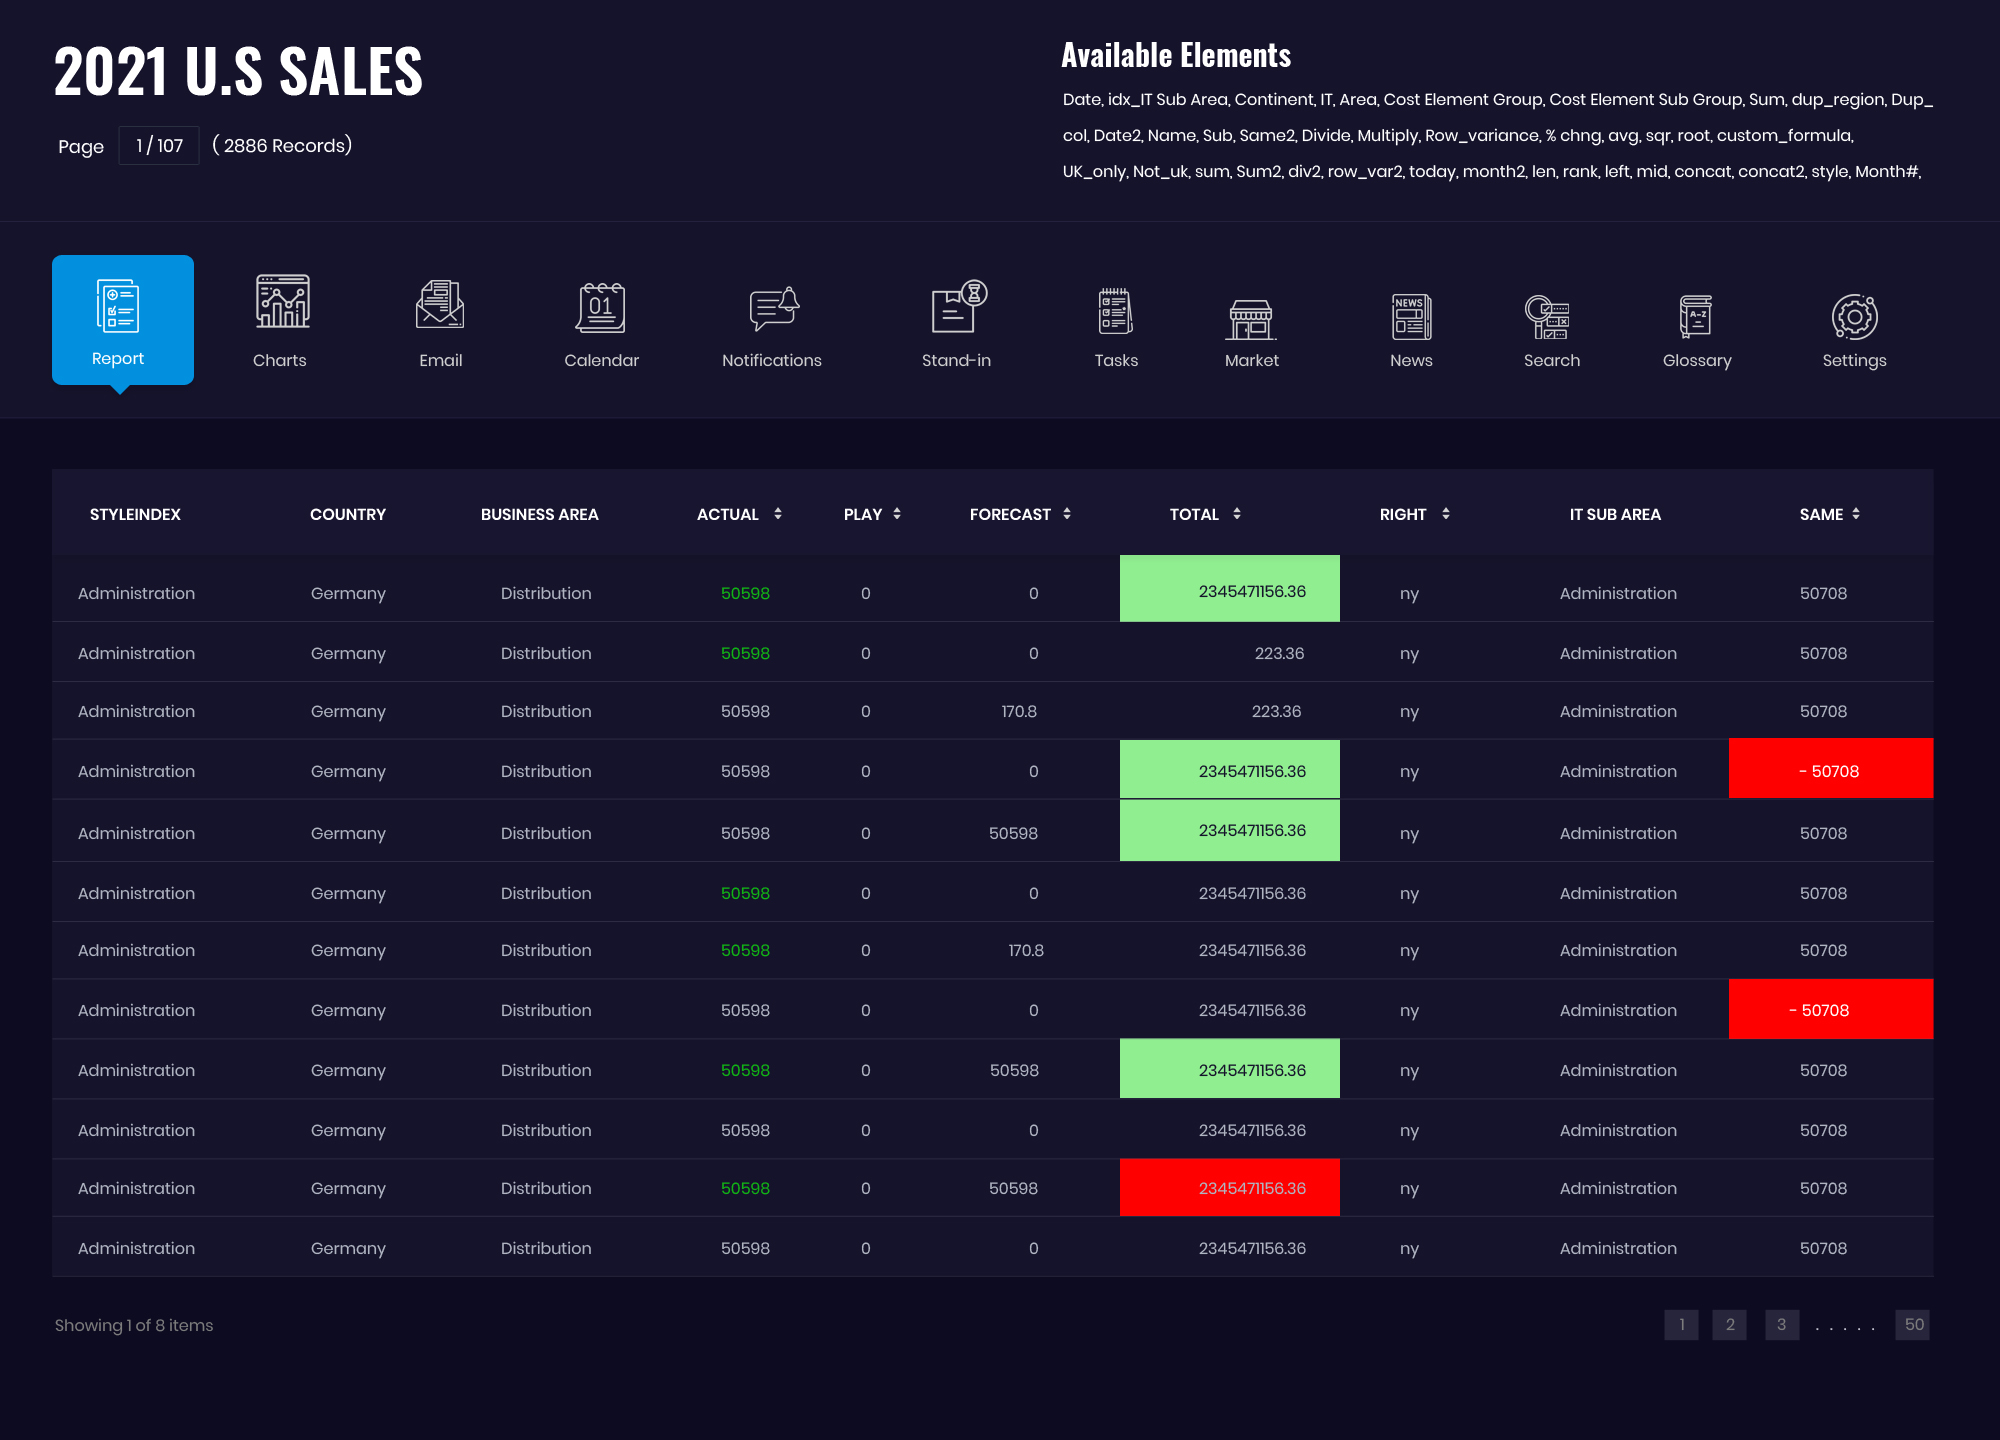
Task: Open the Settings gear icon
Action: pyautogui.click(x=1854, y=317)
